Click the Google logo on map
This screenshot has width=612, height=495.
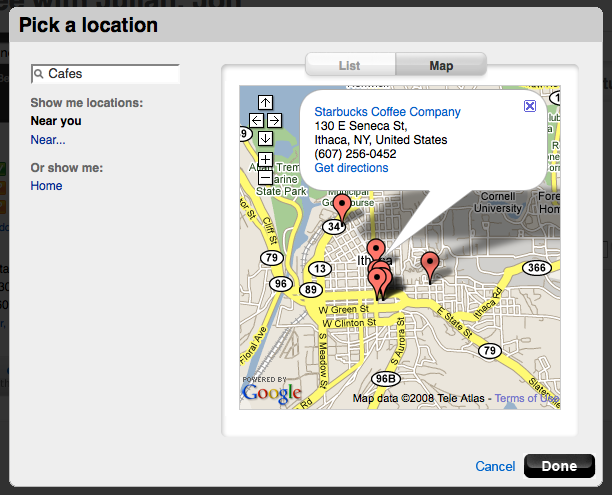pyautogui.click(x=272, y=393)
